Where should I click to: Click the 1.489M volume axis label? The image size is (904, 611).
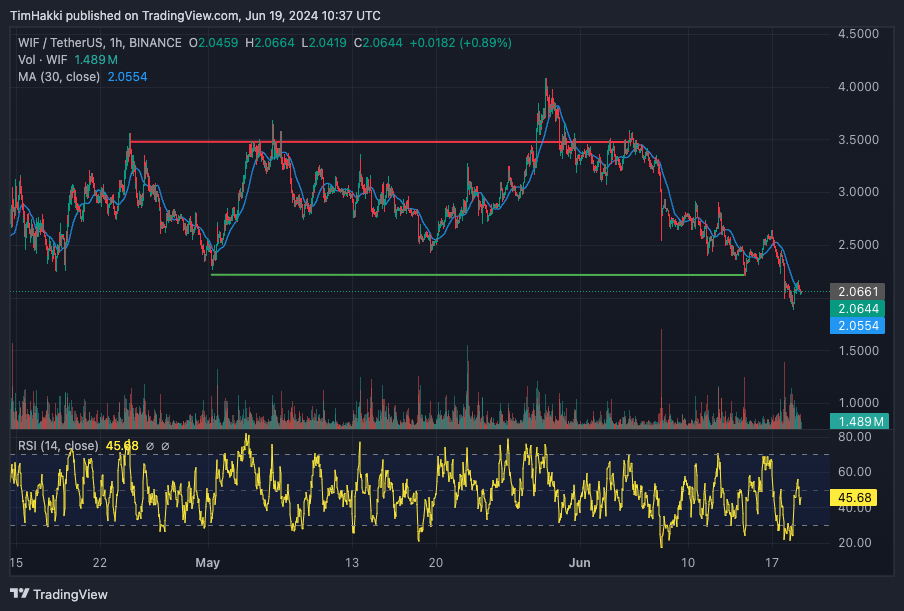(x=858, y=422)
